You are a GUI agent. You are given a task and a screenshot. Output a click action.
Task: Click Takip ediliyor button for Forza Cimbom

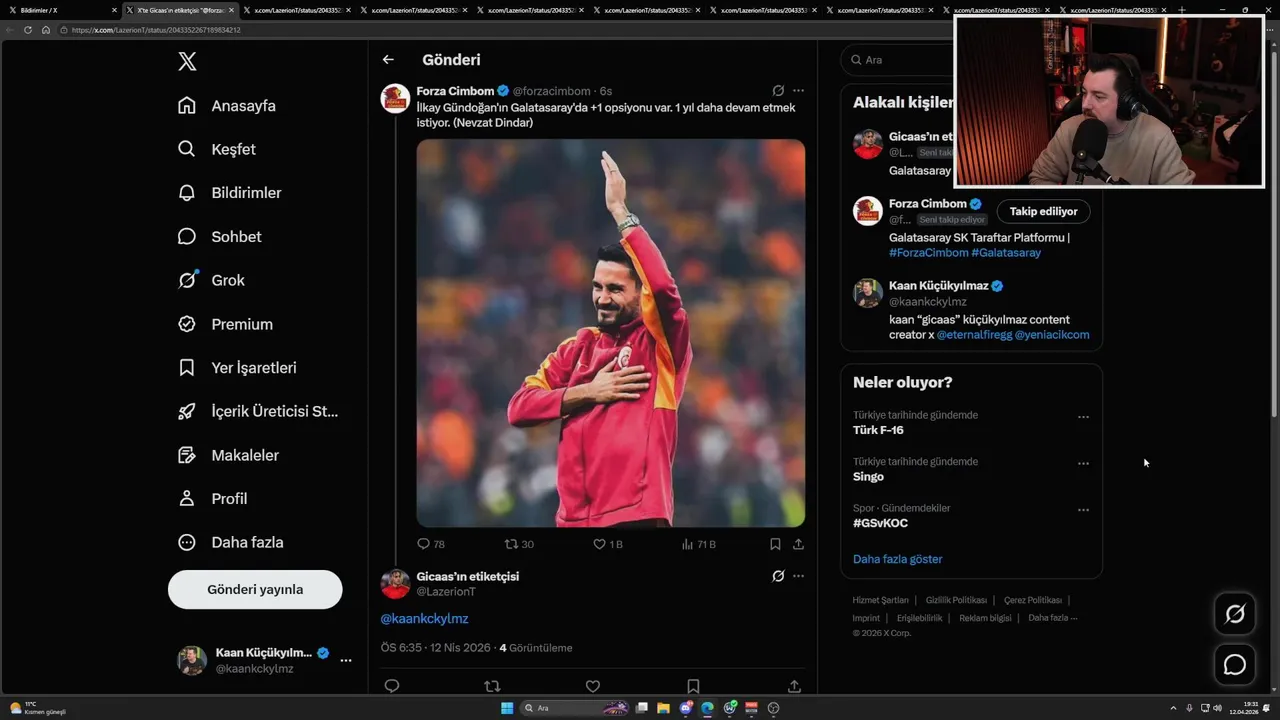pyautogui.click(x=1043, y=212)
